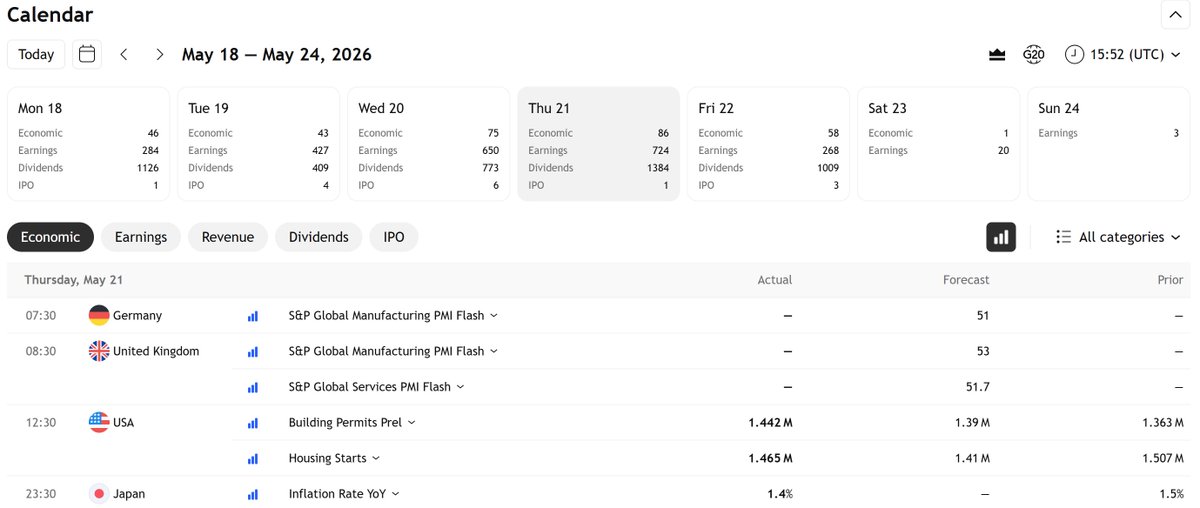Click Thu 21 Dividends count 1384
The image size is (1200, 508).
[658, 168]
